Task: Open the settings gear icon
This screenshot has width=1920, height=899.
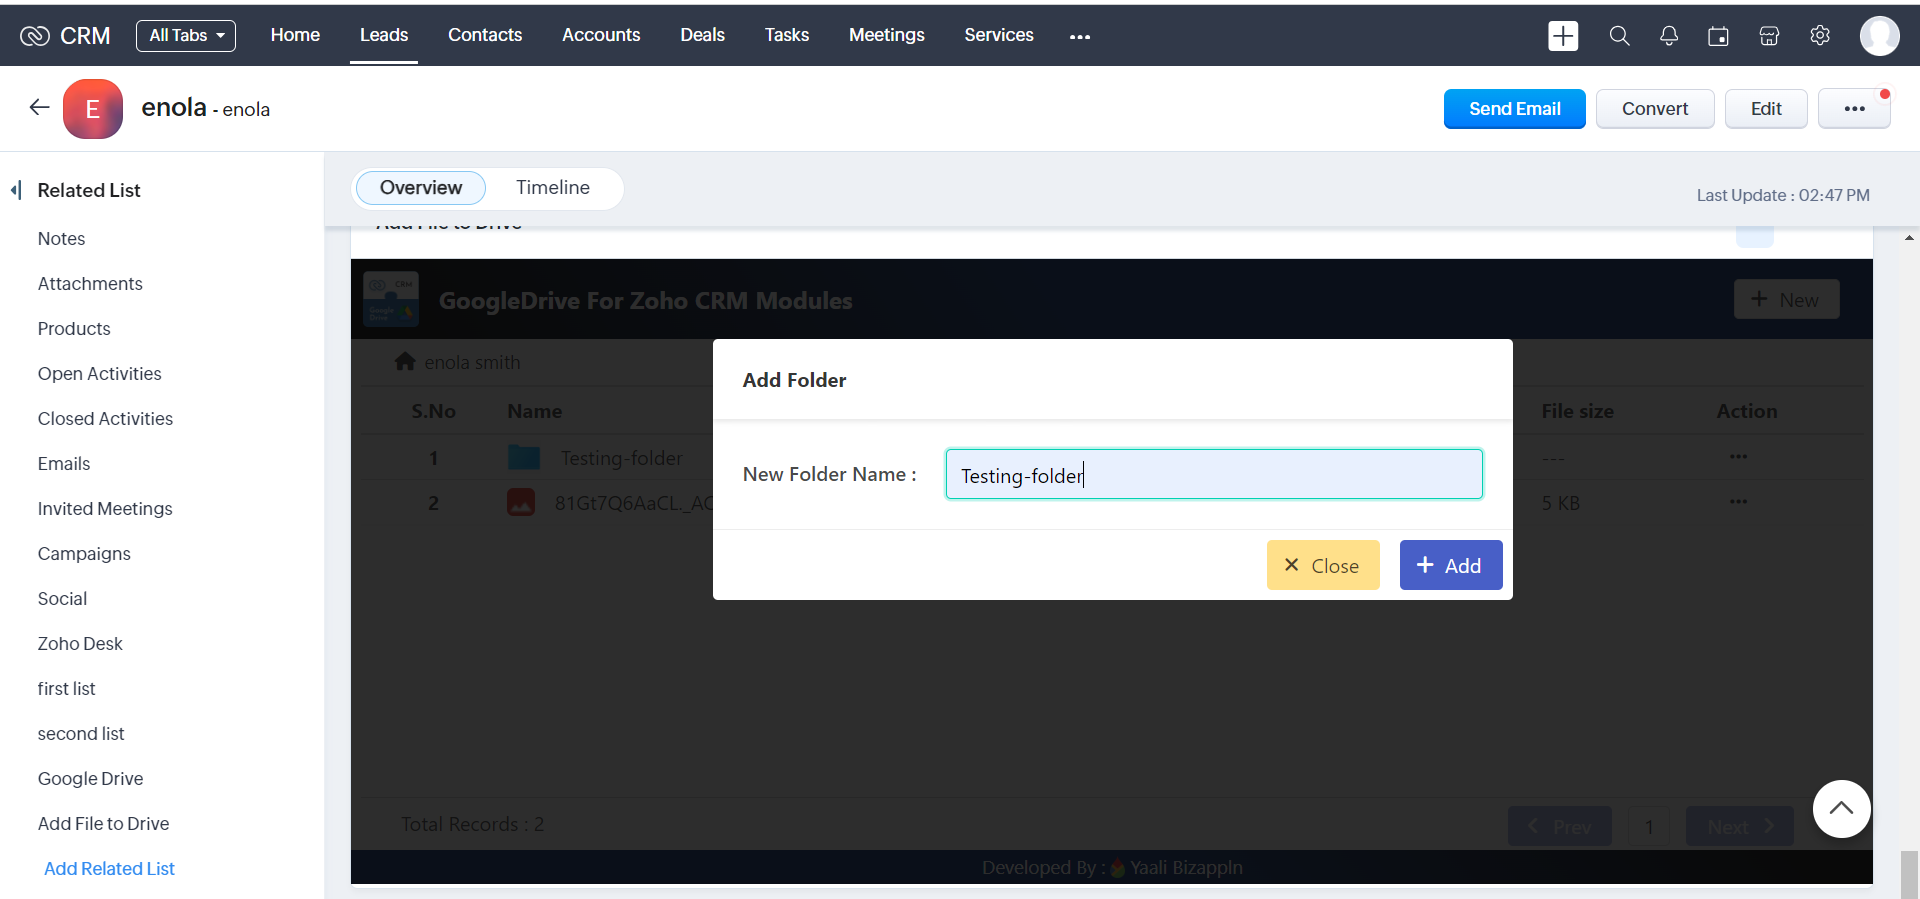Action: coord(1820,36)
